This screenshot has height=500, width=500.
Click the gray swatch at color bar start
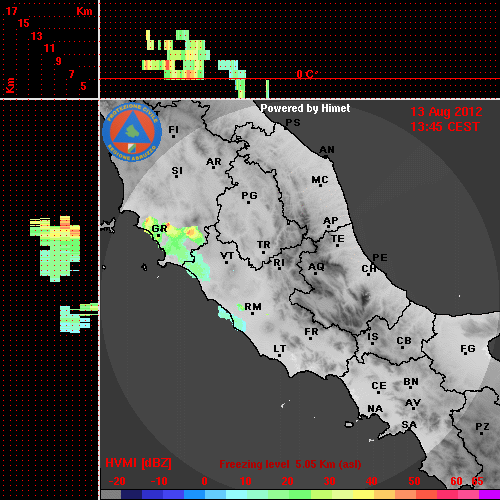111,495
